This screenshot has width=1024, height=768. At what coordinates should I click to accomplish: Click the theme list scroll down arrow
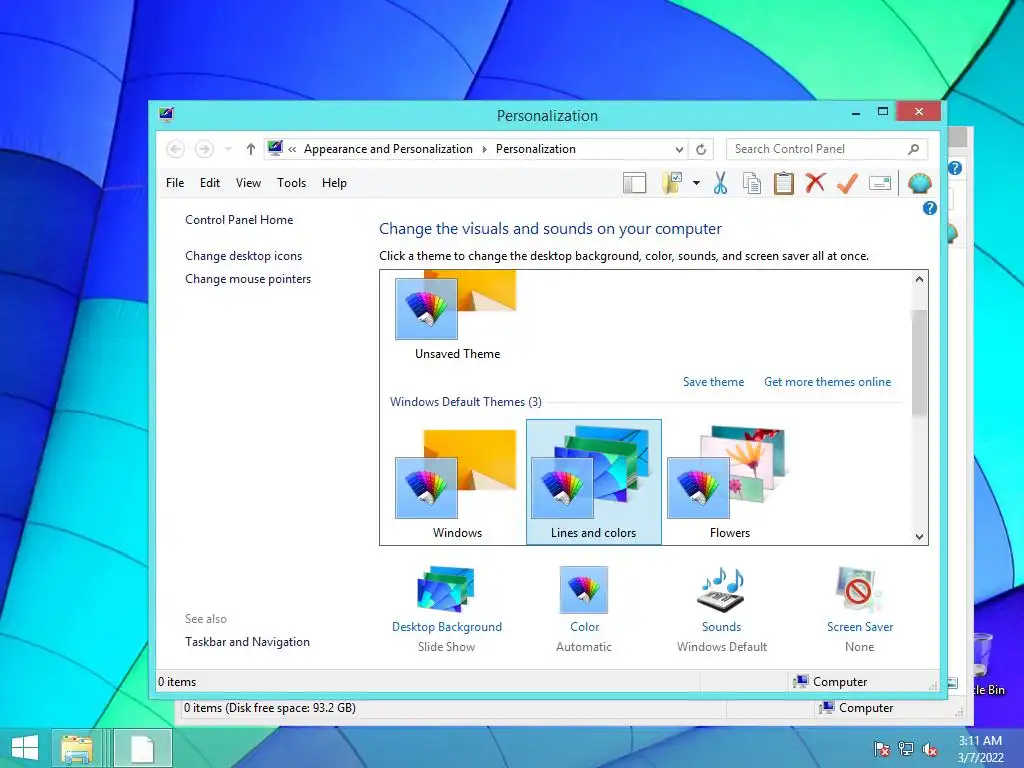click(x=920, y=537)
